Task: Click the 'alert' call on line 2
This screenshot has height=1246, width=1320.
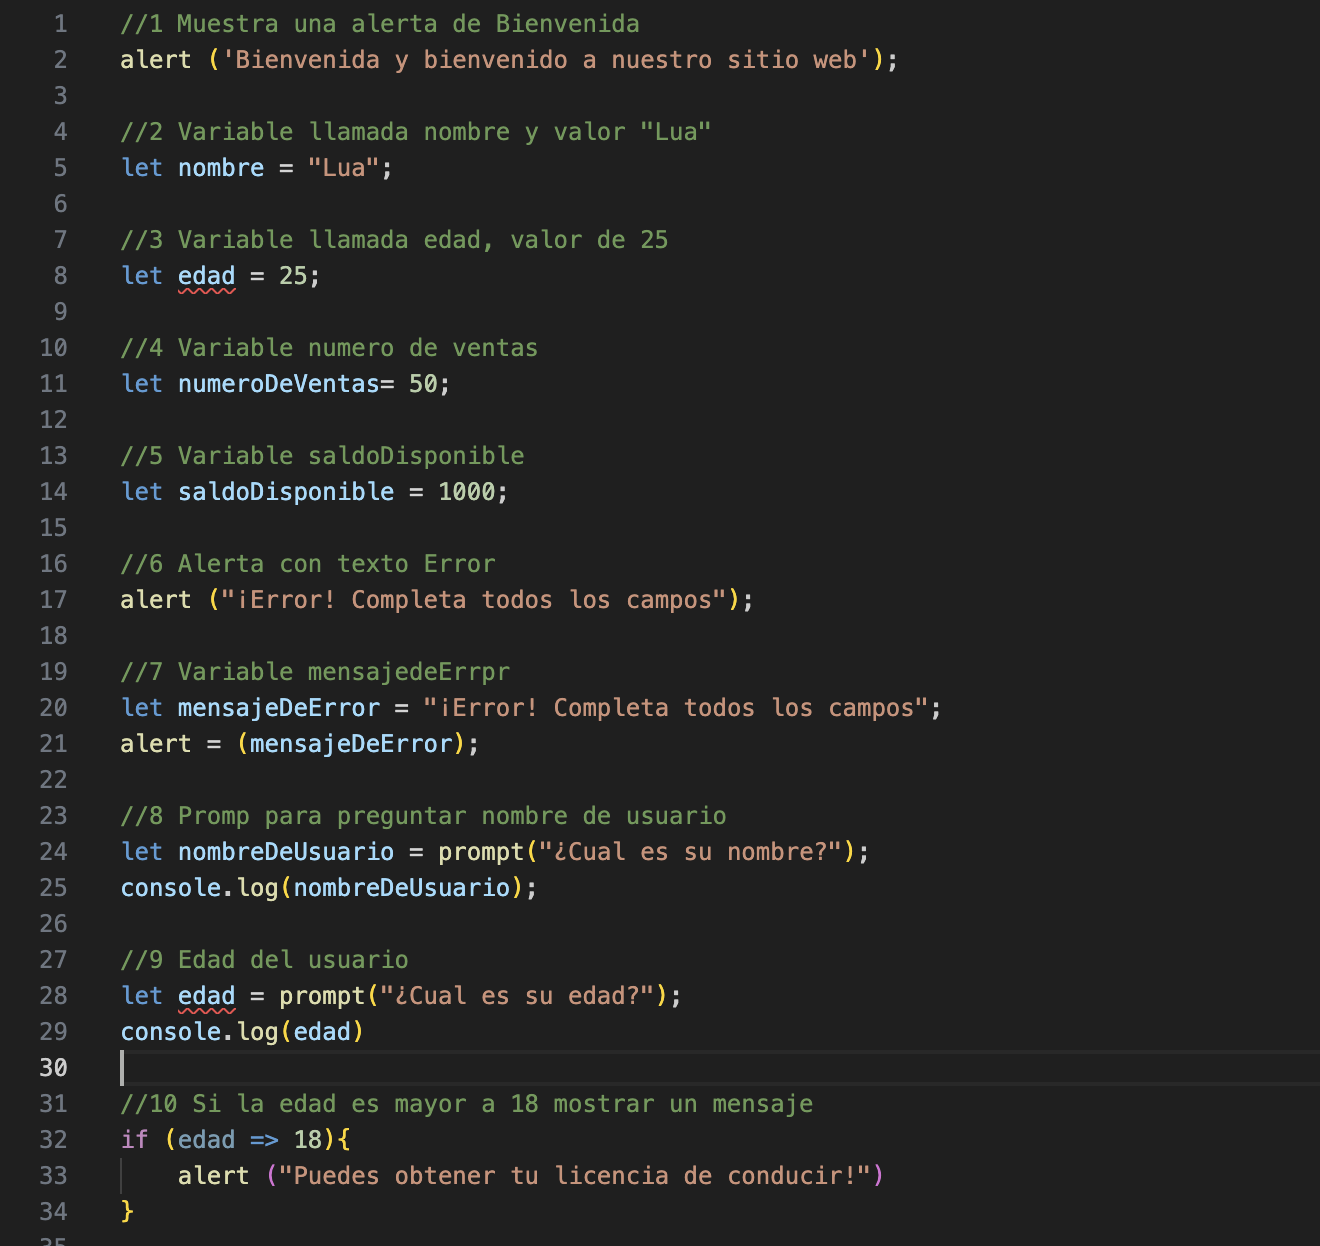Action: click(156, 60)
